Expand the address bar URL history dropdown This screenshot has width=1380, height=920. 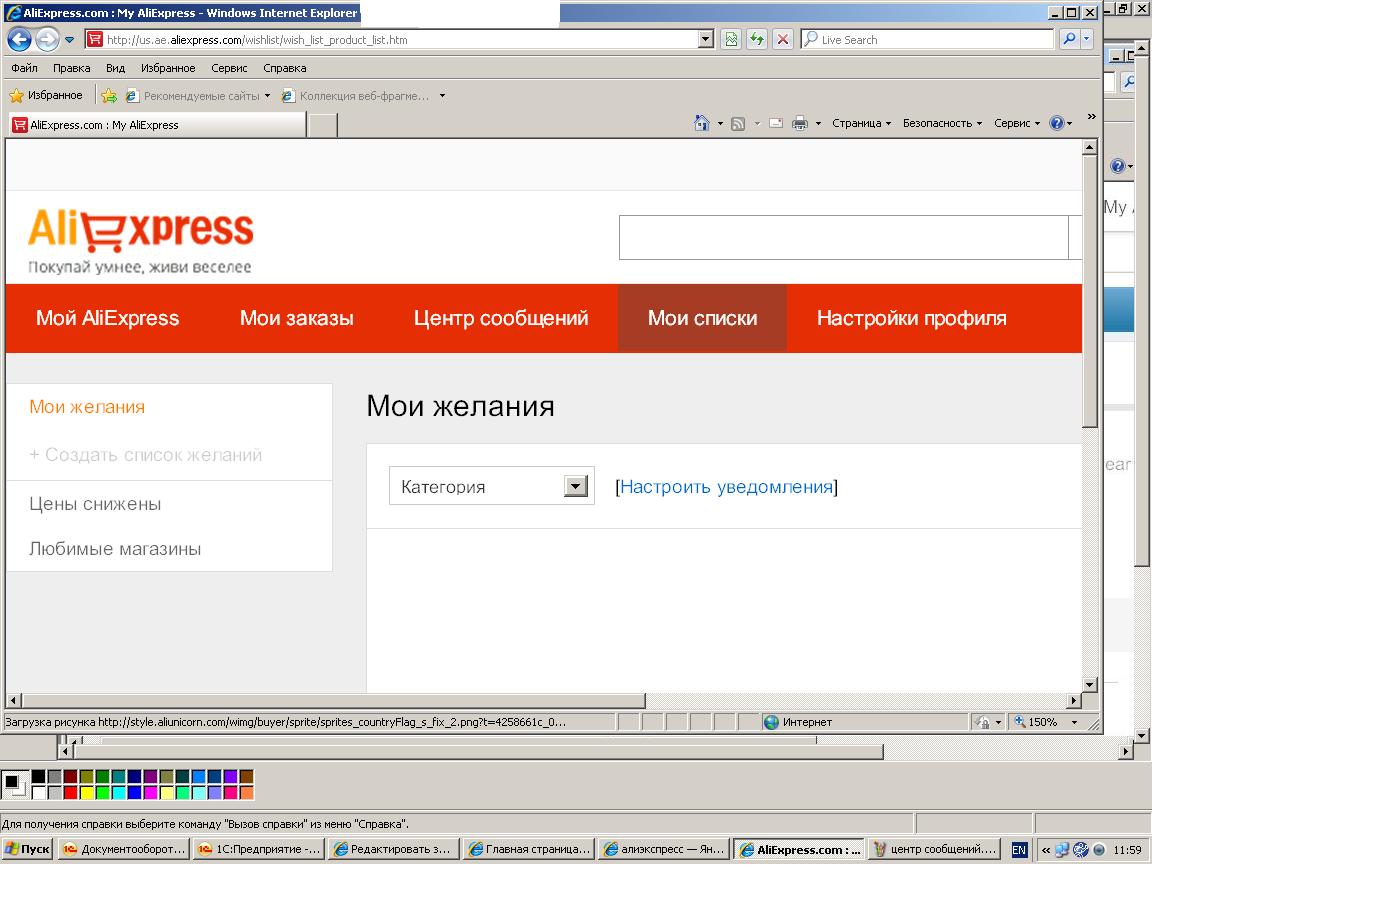click(706, 40)
